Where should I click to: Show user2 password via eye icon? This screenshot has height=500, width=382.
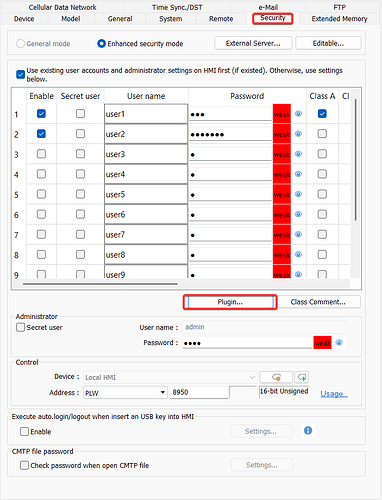[298, 134]
